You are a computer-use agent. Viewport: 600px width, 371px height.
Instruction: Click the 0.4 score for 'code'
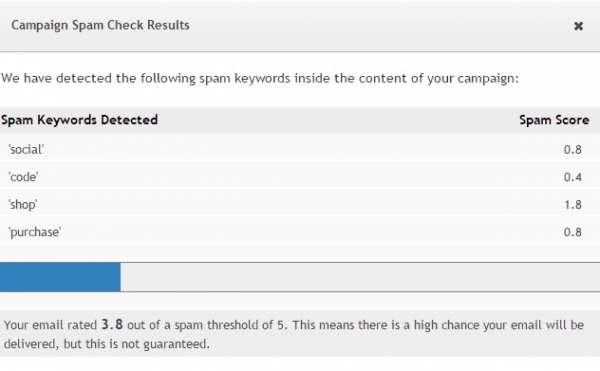pos(572,177)
